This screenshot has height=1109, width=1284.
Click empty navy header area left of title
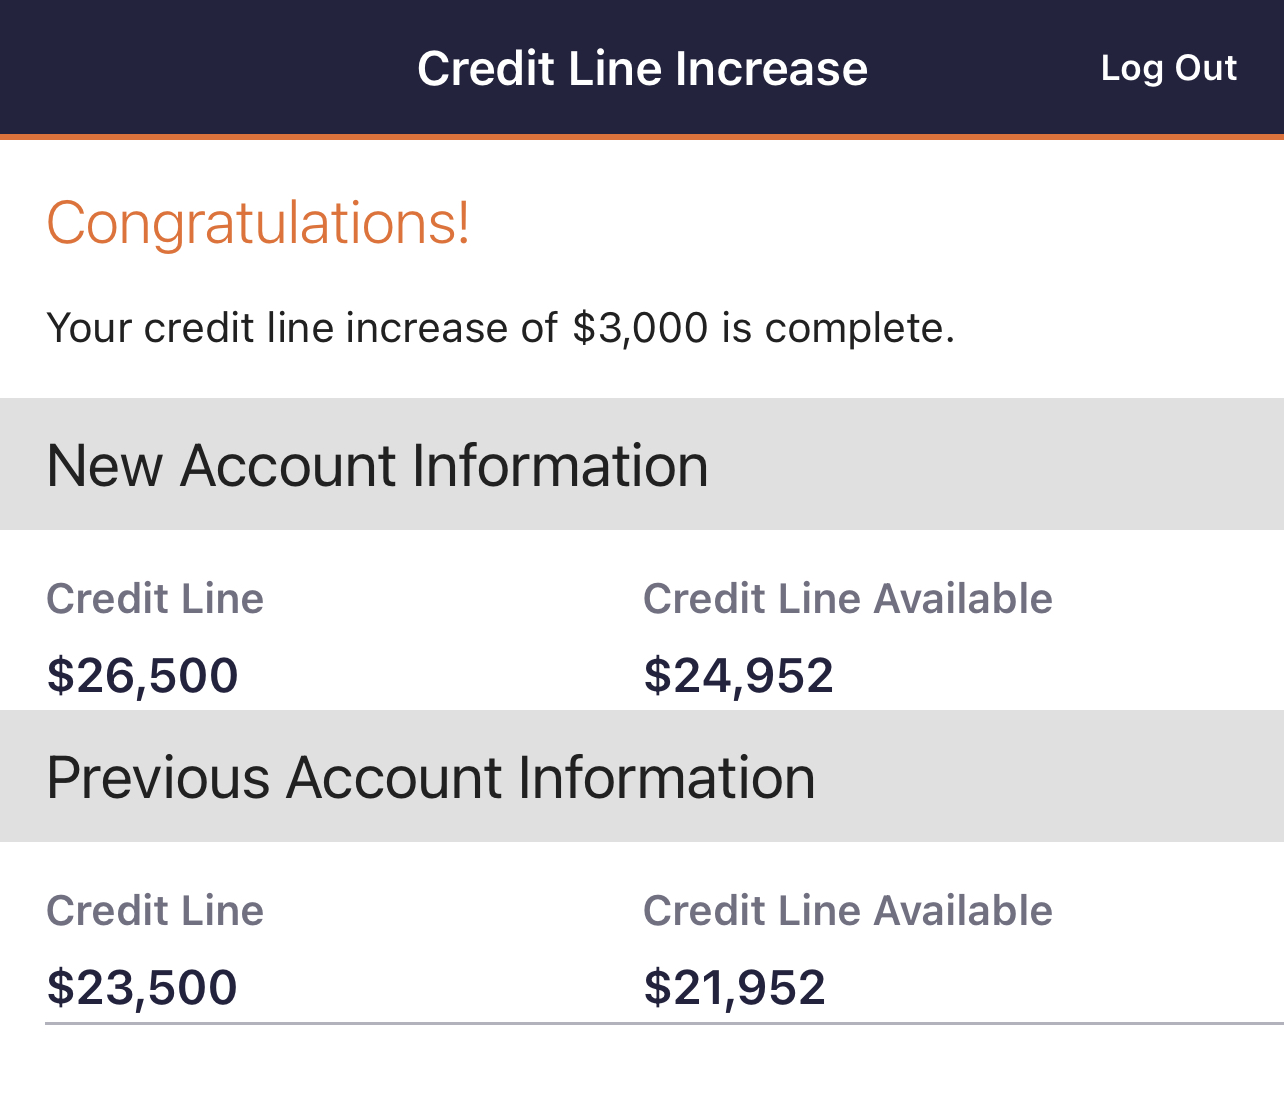200,68
